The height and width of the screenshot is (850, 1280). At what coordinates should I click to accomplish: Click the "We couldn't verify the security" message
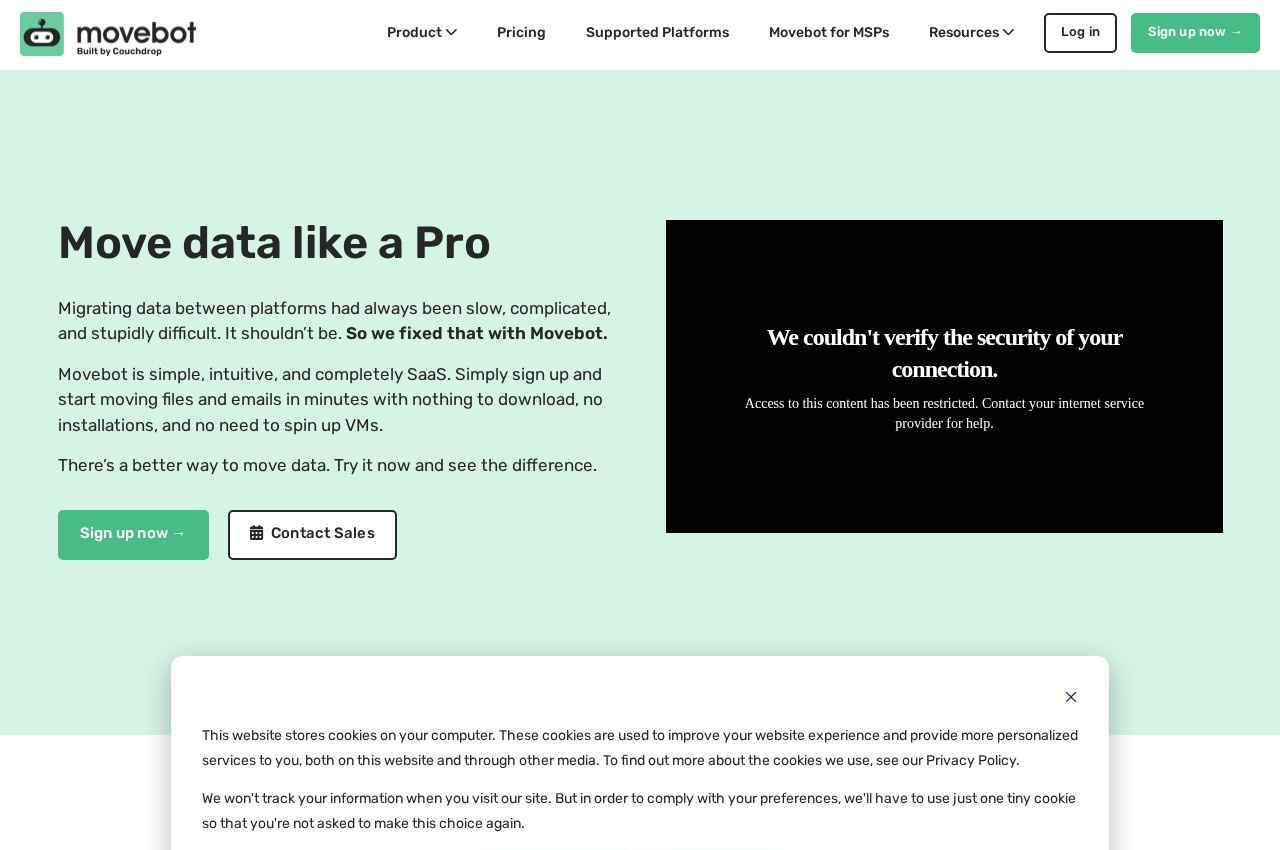coord(944,353)
